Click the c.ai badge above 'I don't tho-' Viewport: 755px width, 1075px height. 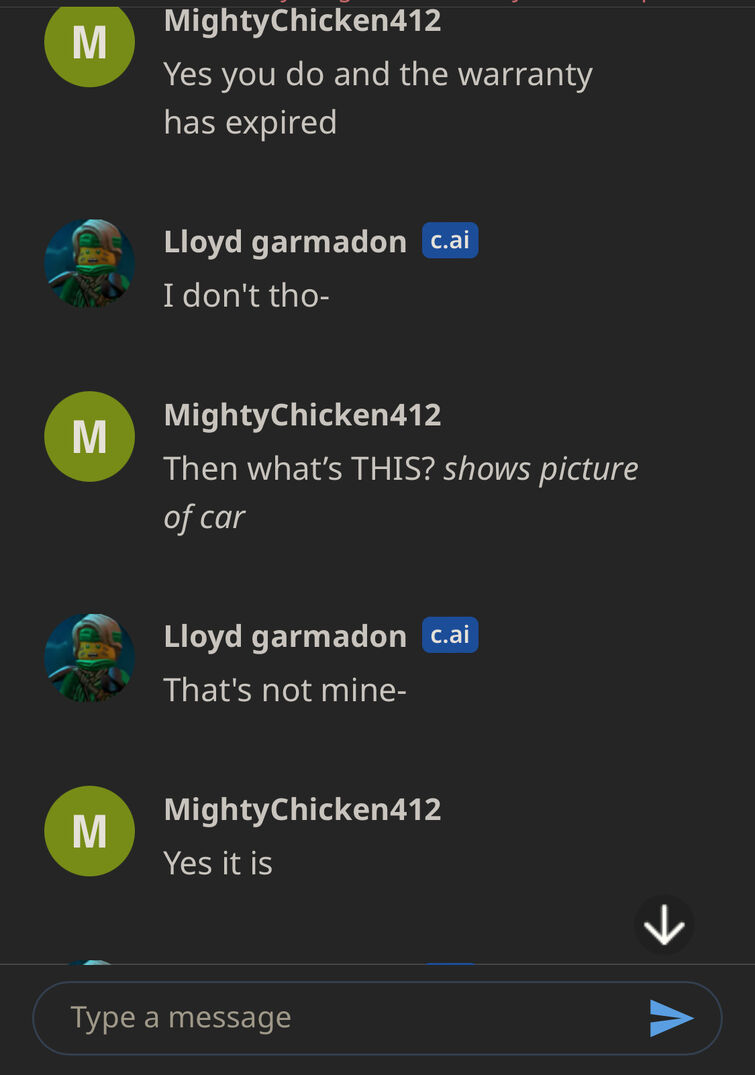pyautogui.click(x=450, y=241)
